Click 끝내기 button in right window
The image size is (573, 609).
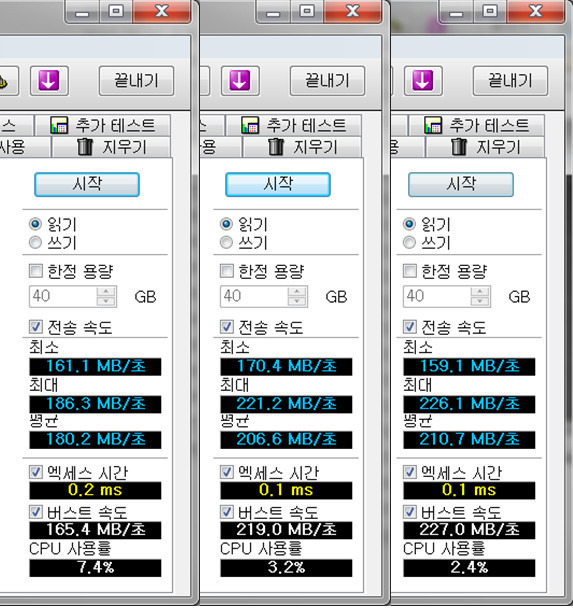click(x=510, y=80)
